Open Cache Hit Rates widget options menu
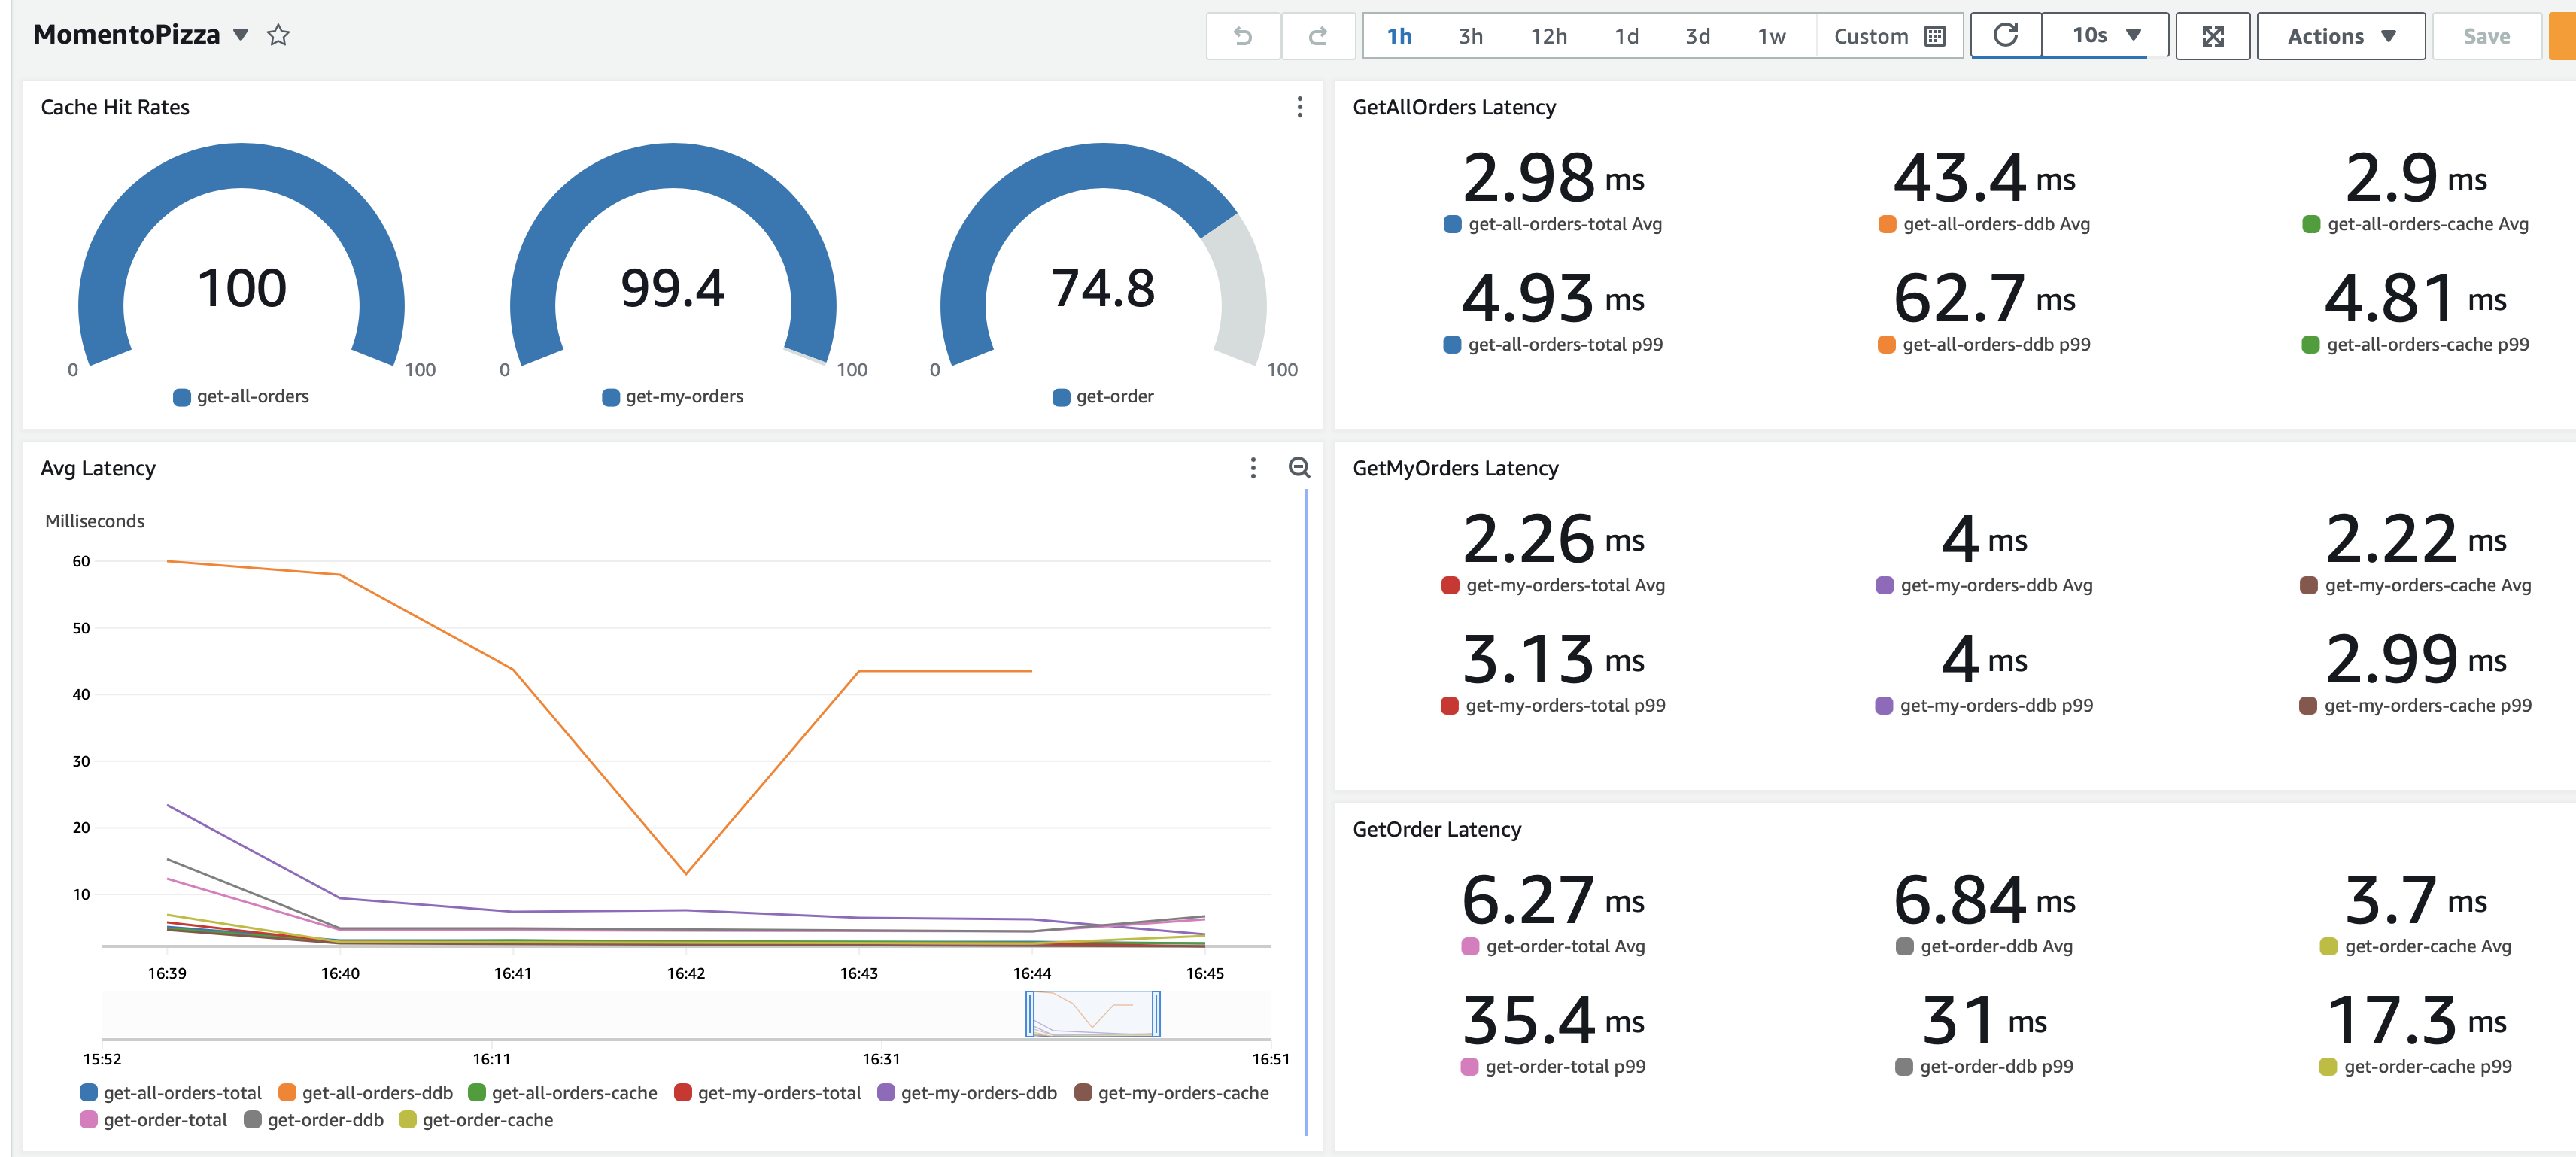This screenshot has width=2576, height=1157. 1299,107
